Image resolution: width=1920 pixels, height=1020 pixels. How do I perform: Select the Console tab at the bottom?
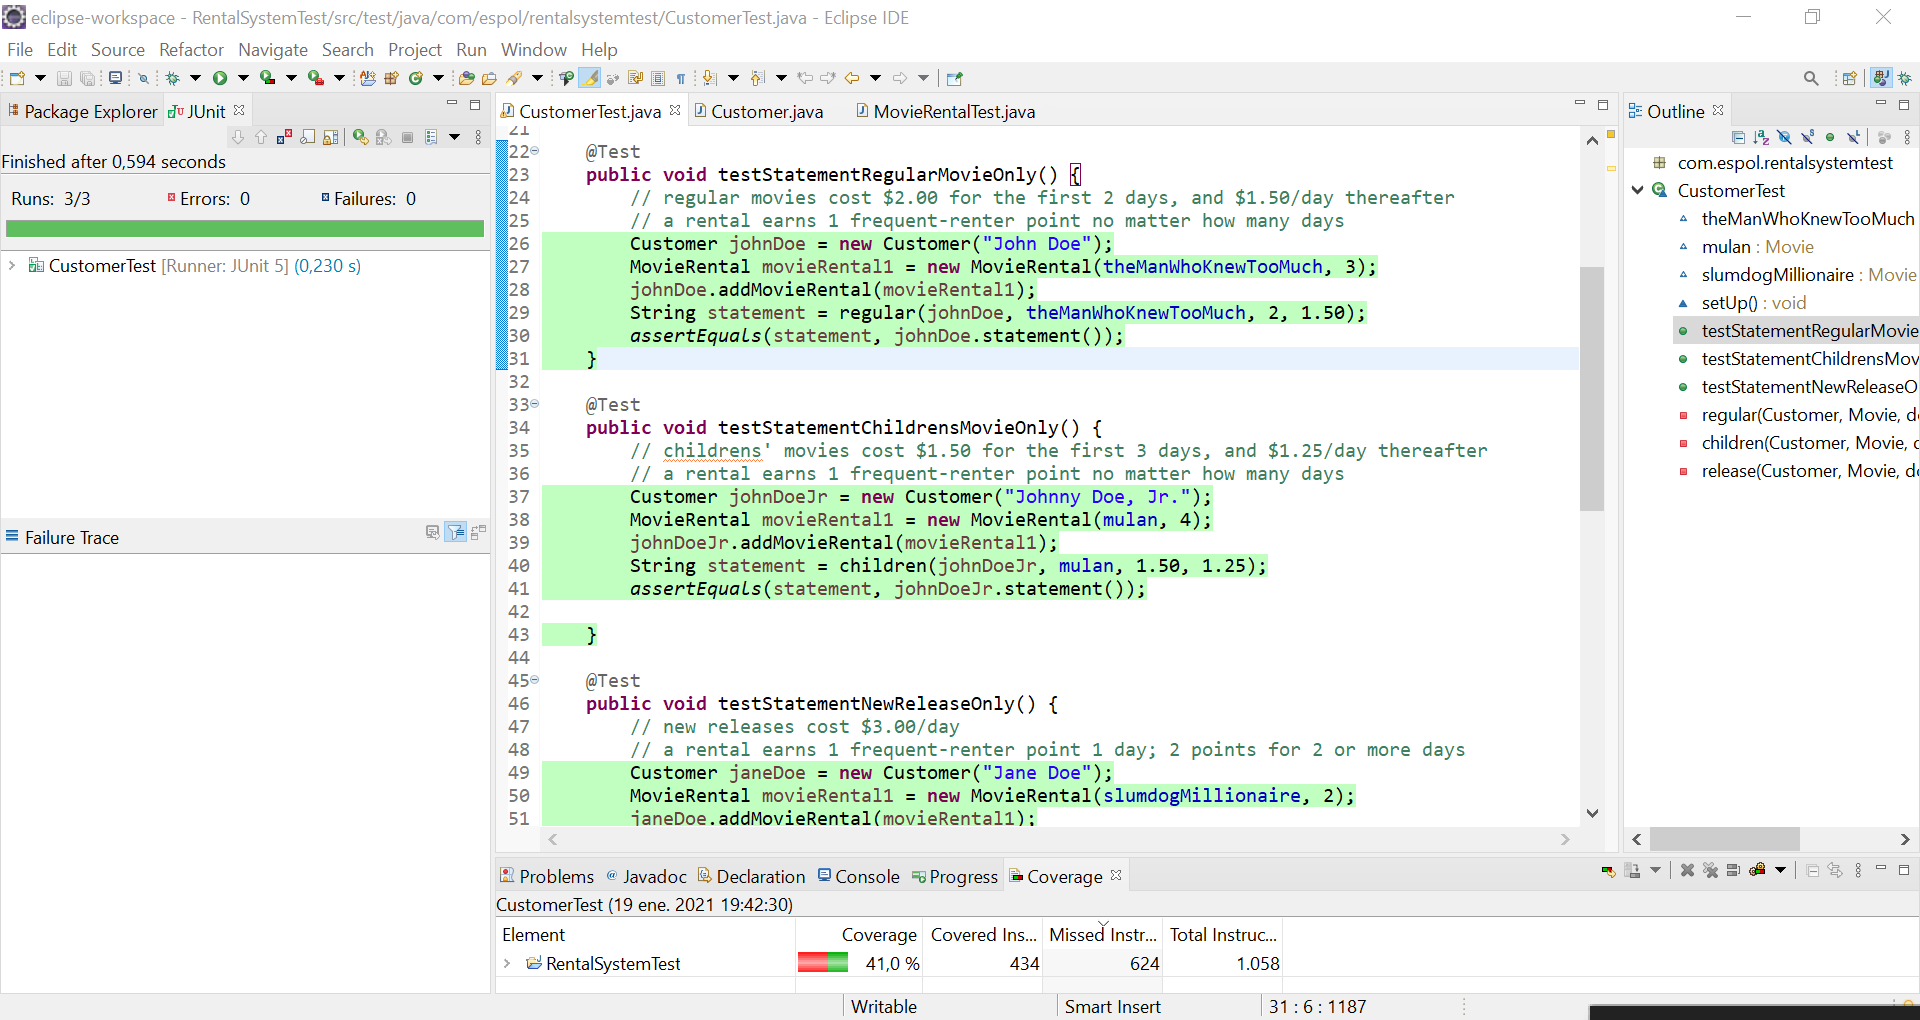tap(866, 876)
